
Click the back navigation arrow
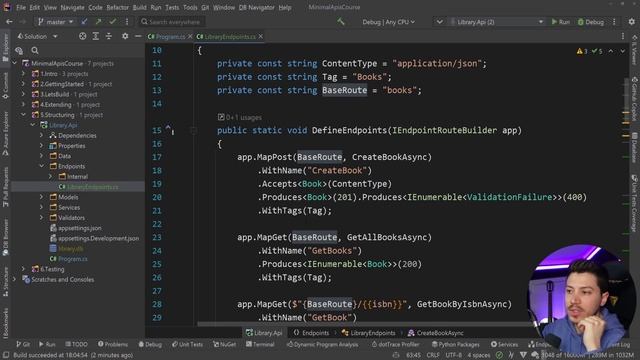pos(9,22)
